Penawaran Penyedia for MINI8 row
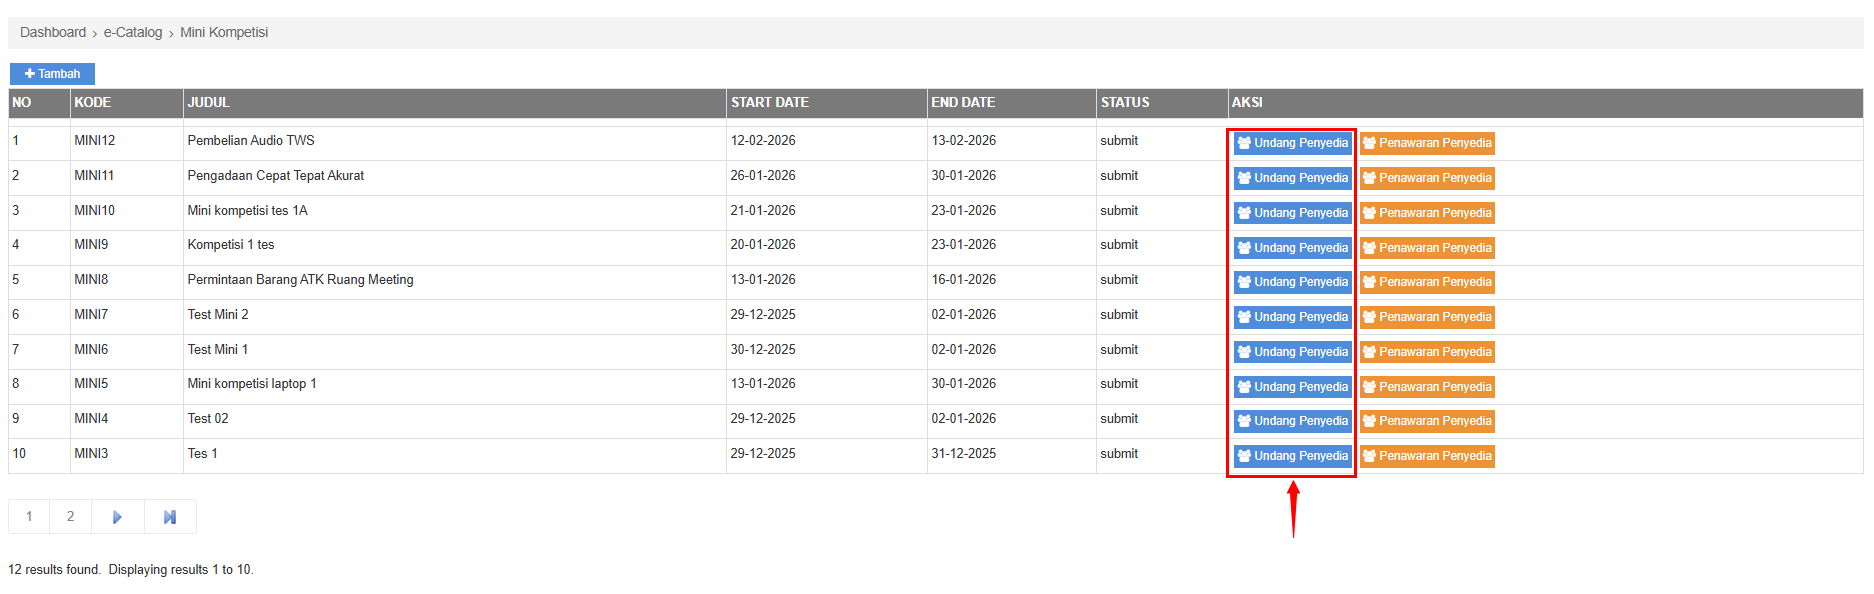This screenshot has height=594, width=1874. tap(1427, 282)
